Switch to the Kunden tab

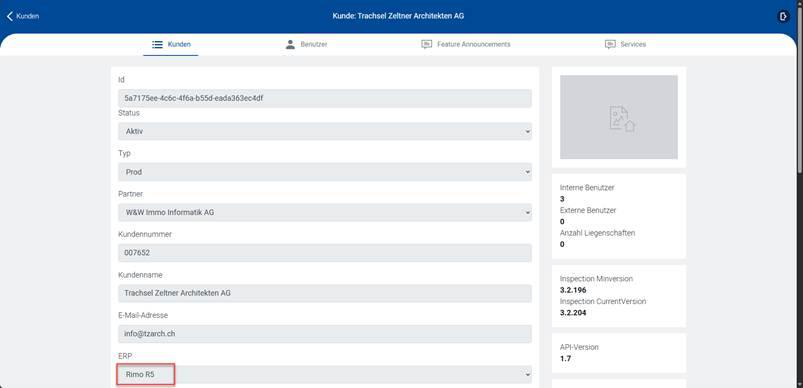(x=171, y=45)
